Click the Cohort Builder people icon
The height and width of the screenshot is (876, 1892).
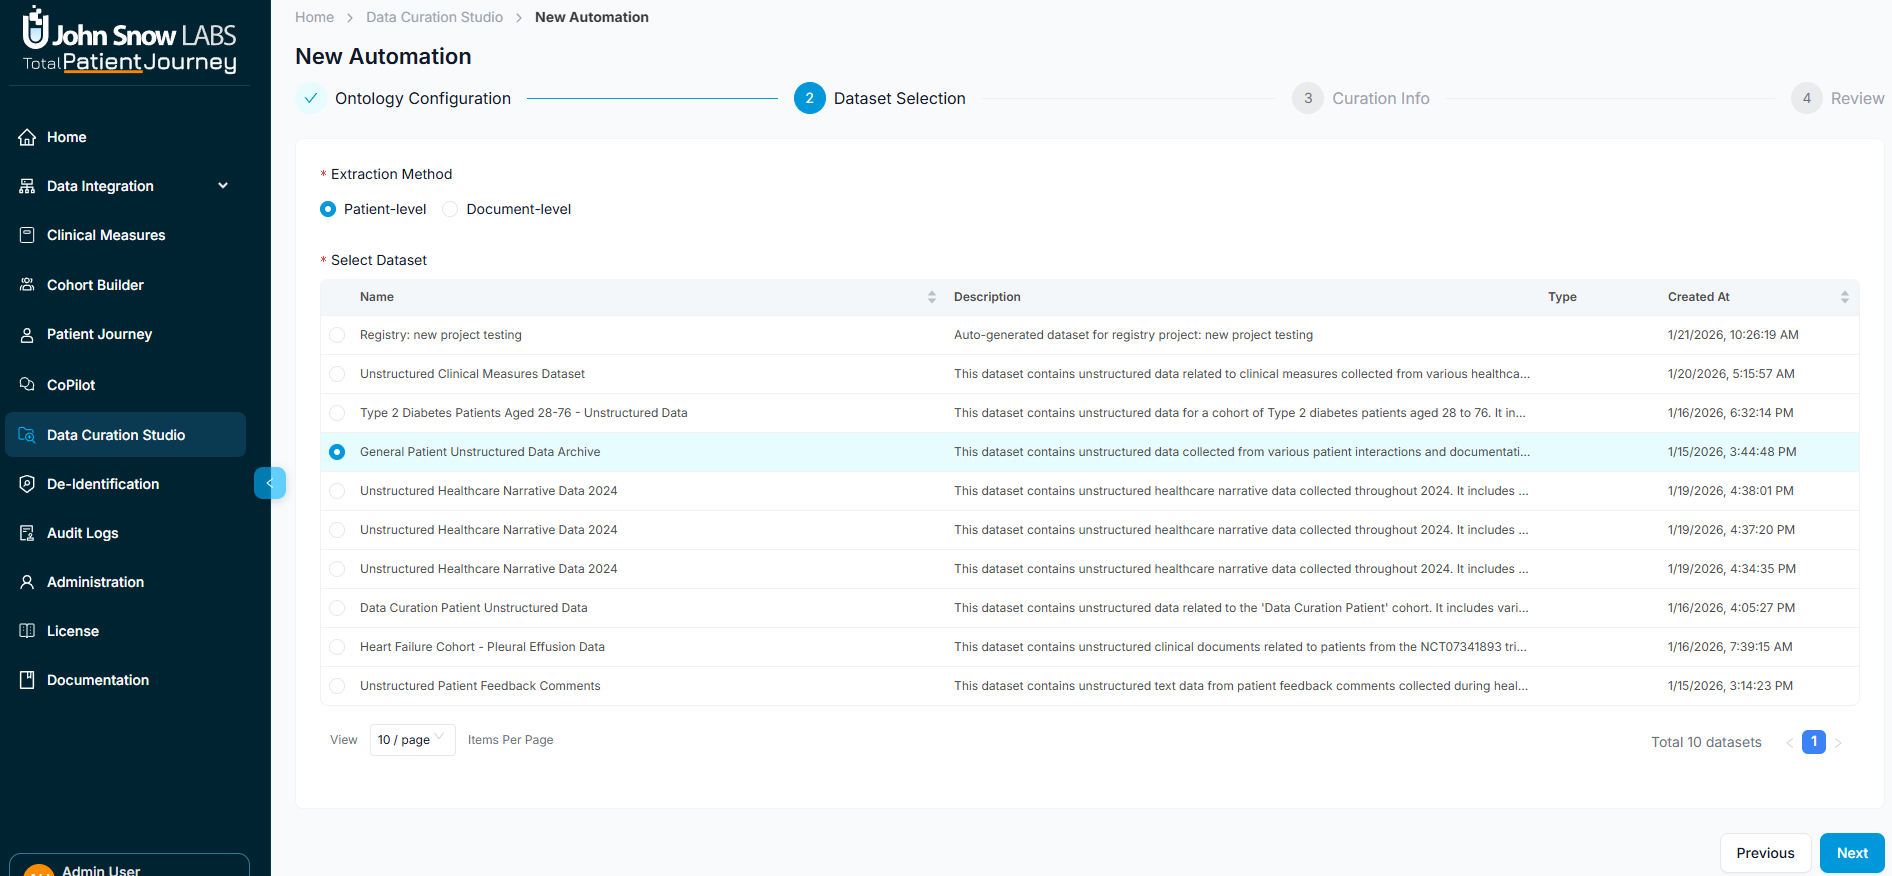[x=27, y=285]
